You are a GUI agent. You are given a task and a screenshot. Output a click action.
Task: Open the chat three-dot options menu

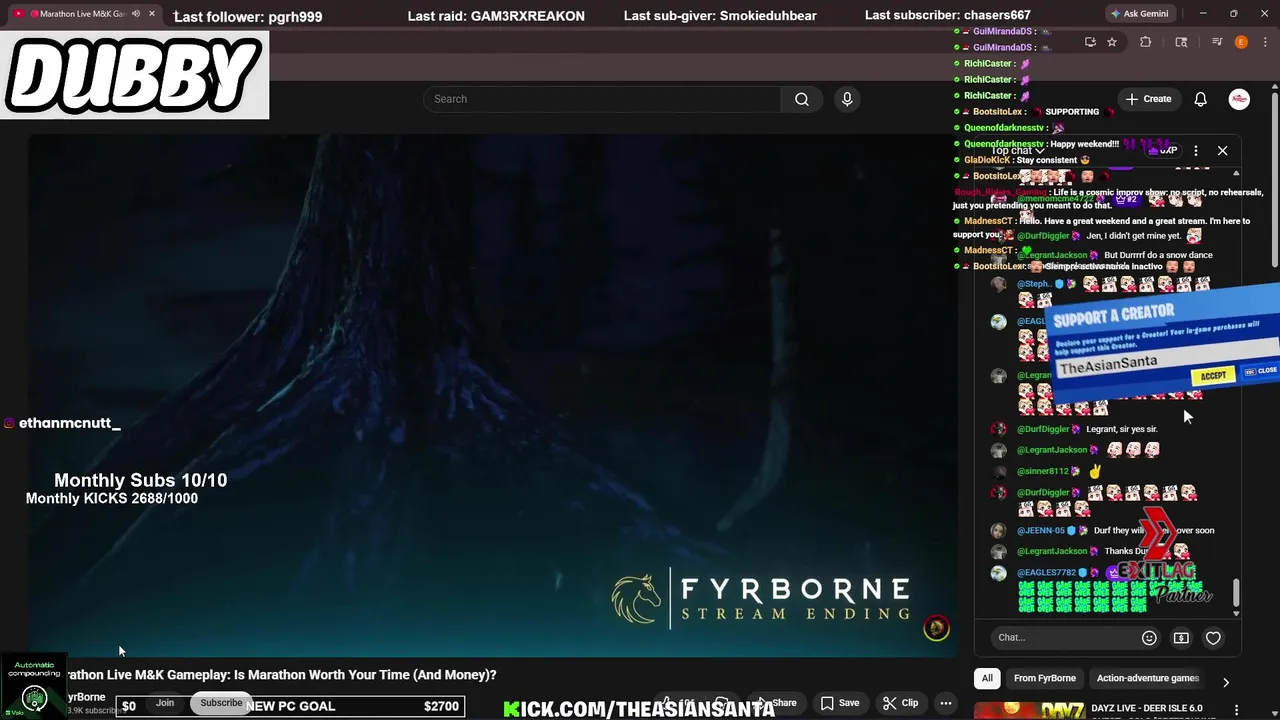(1196, 151)
